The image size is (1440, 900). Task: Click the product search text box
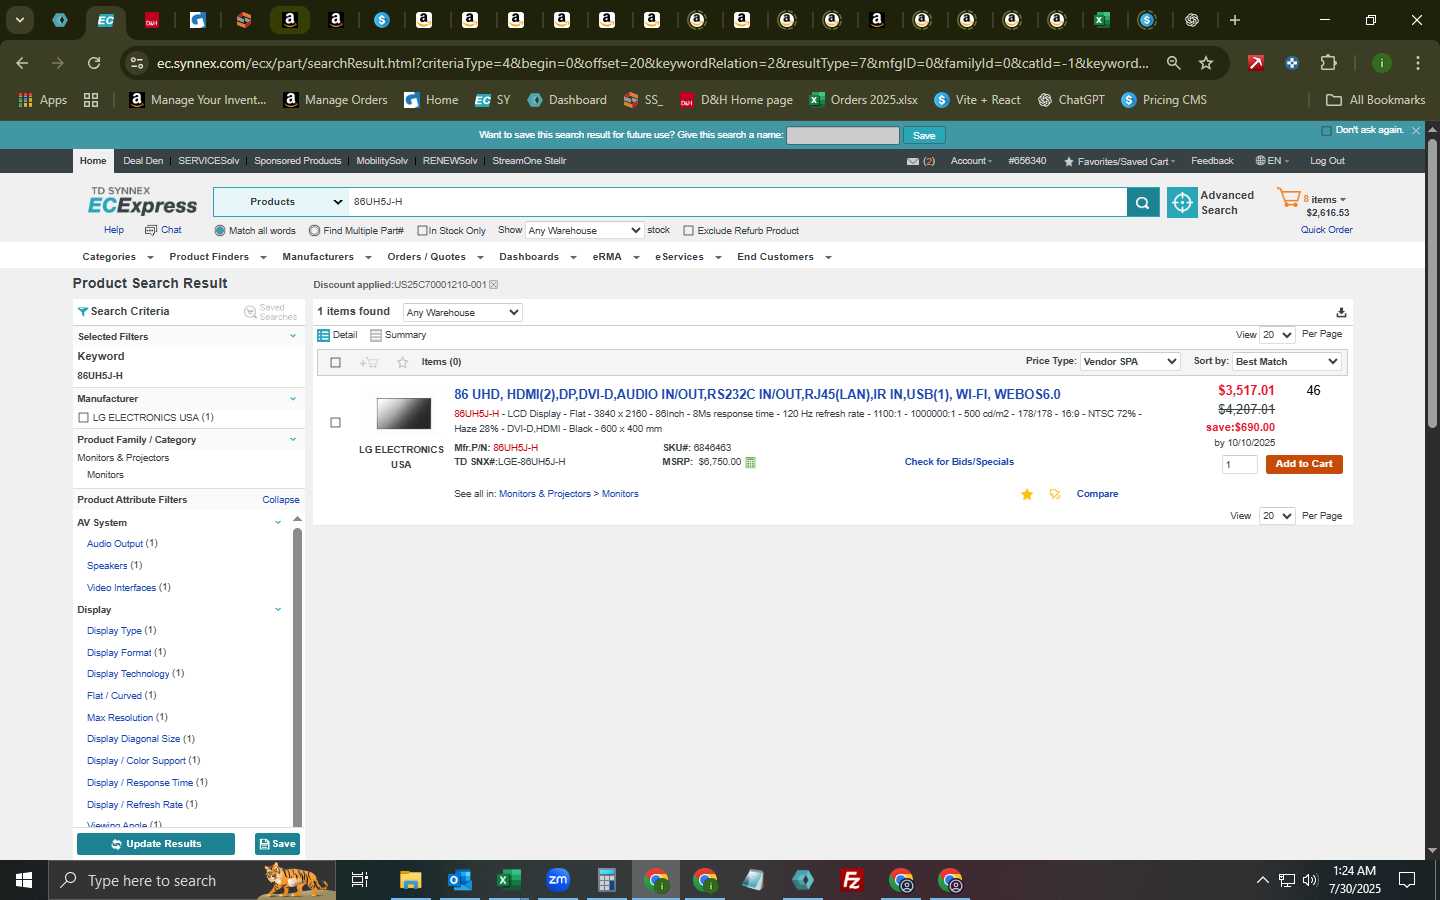738,202
